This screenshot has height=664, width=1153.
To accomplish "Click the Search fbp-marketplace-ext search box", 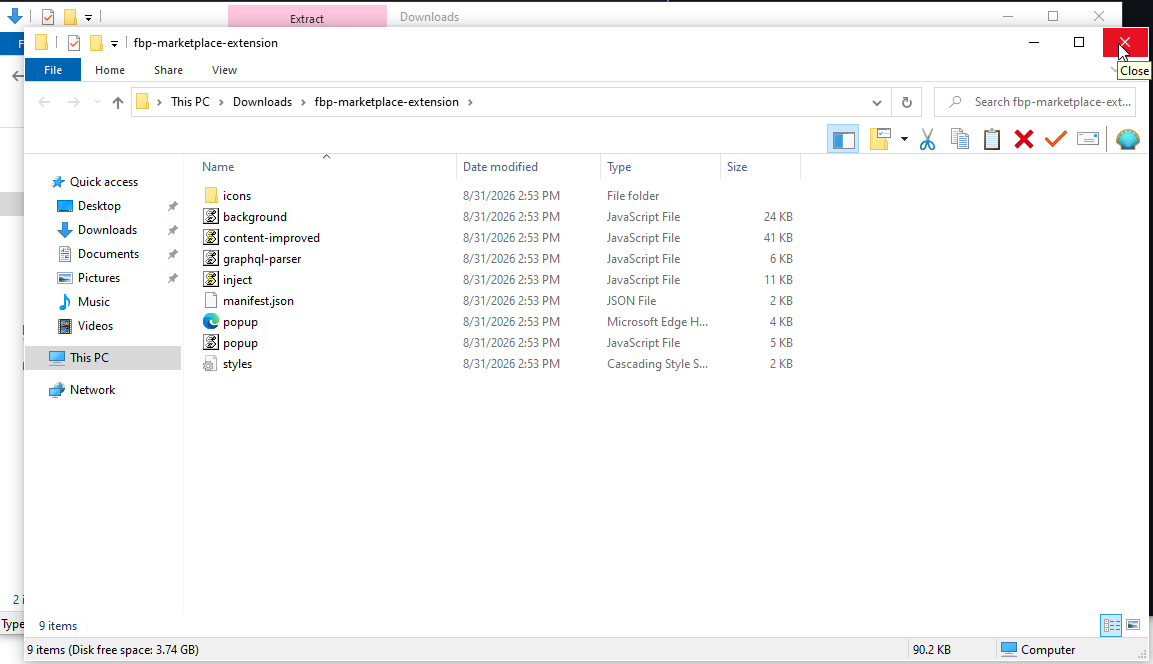I will [x=1035, y=102].
